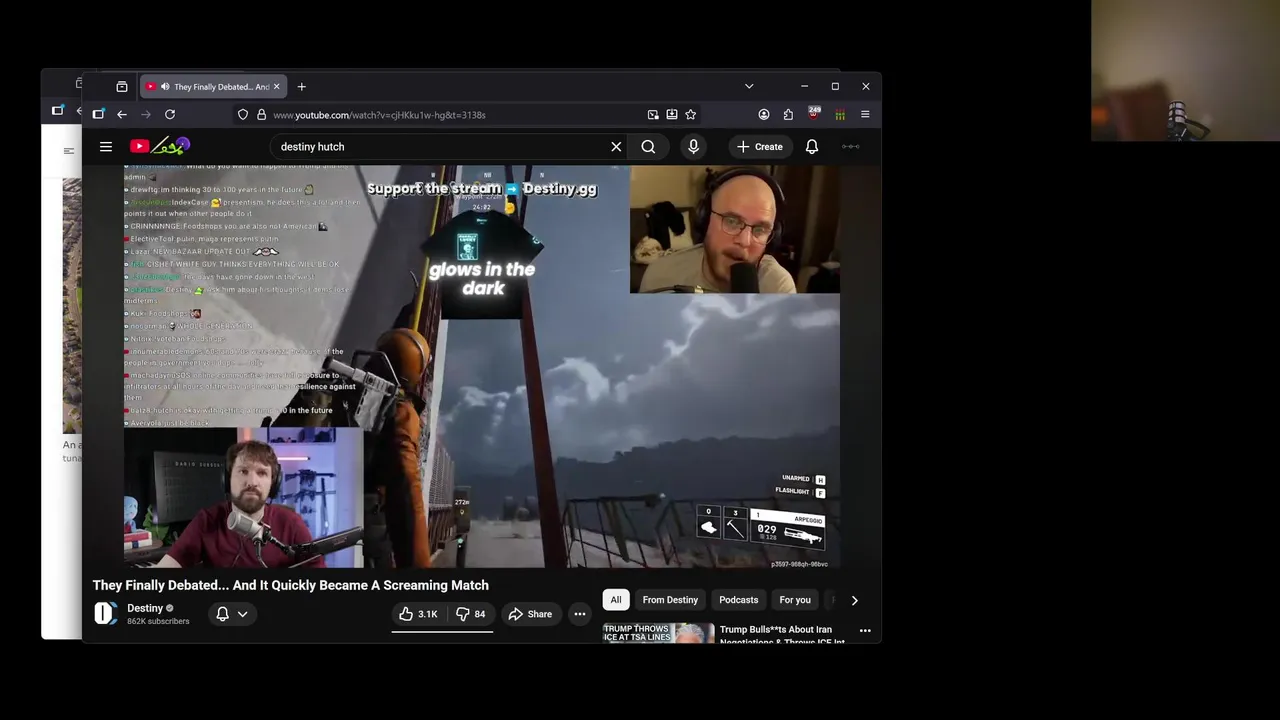Go to YouTube home via logo
Screen dimensions: 1280x720
(x=160, y=147)
